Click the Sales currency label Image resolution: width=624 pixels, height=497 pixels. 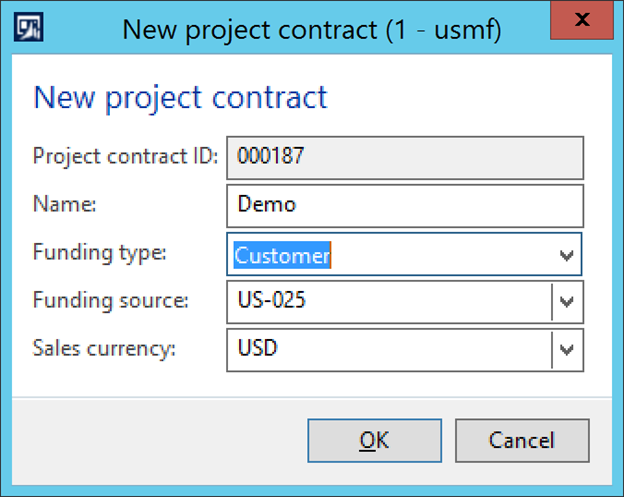[x=105, y=348]
